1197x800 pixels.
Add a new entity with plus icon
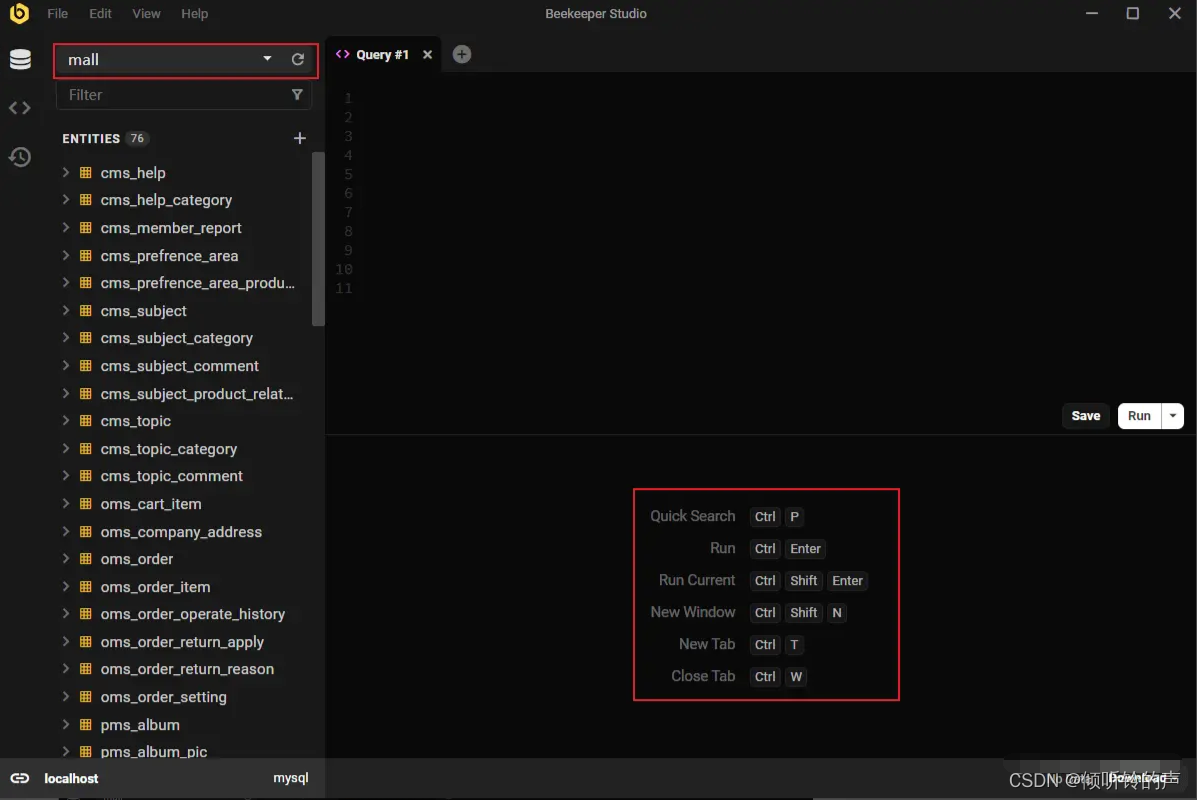(299, 138)
